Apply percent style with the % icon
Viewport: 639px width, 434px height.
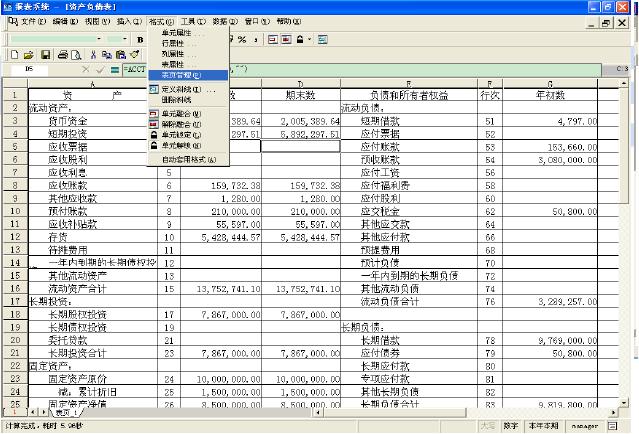(x=242, y=40)
